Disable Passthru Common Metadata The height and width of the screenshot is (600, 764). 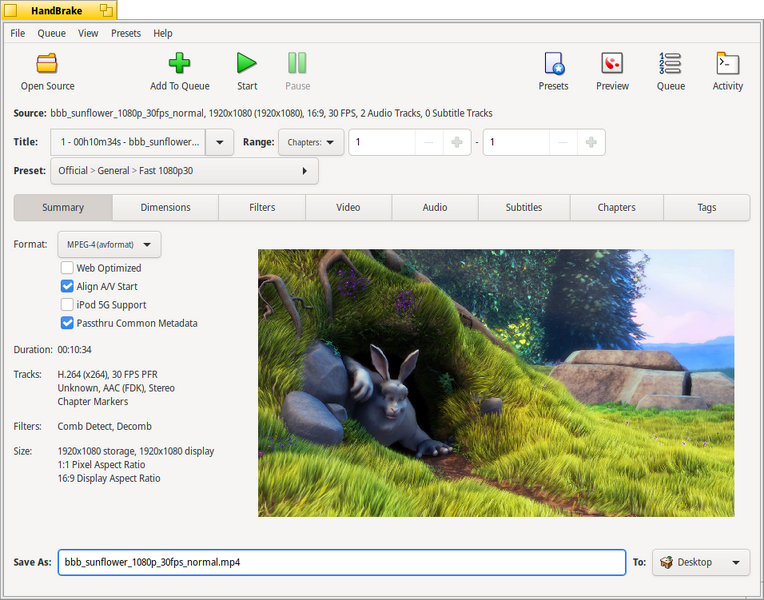(x=67, y=323)
